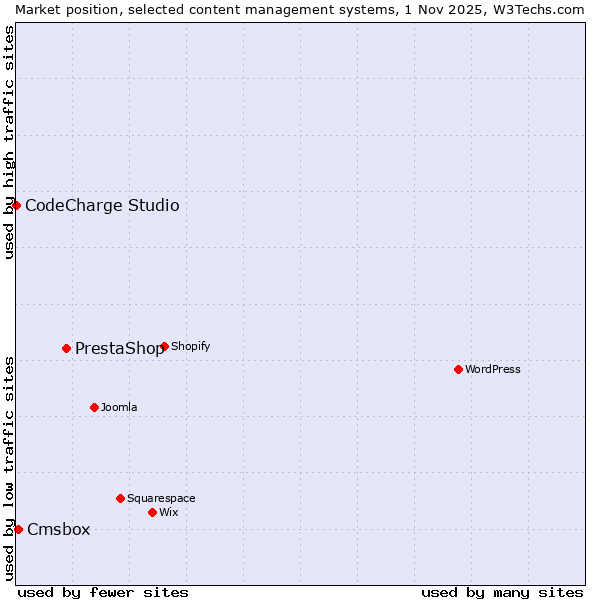
Task: Click the CodeCharge Studio label
Action: [x=102, y=206]
